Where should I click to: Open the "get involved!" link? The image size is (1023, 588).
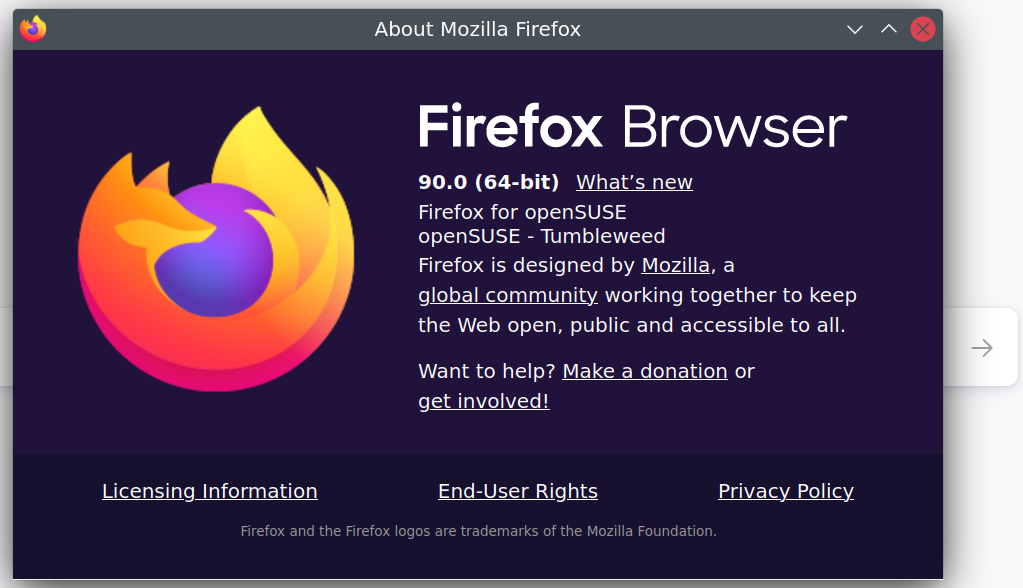[x=484, y=401]
